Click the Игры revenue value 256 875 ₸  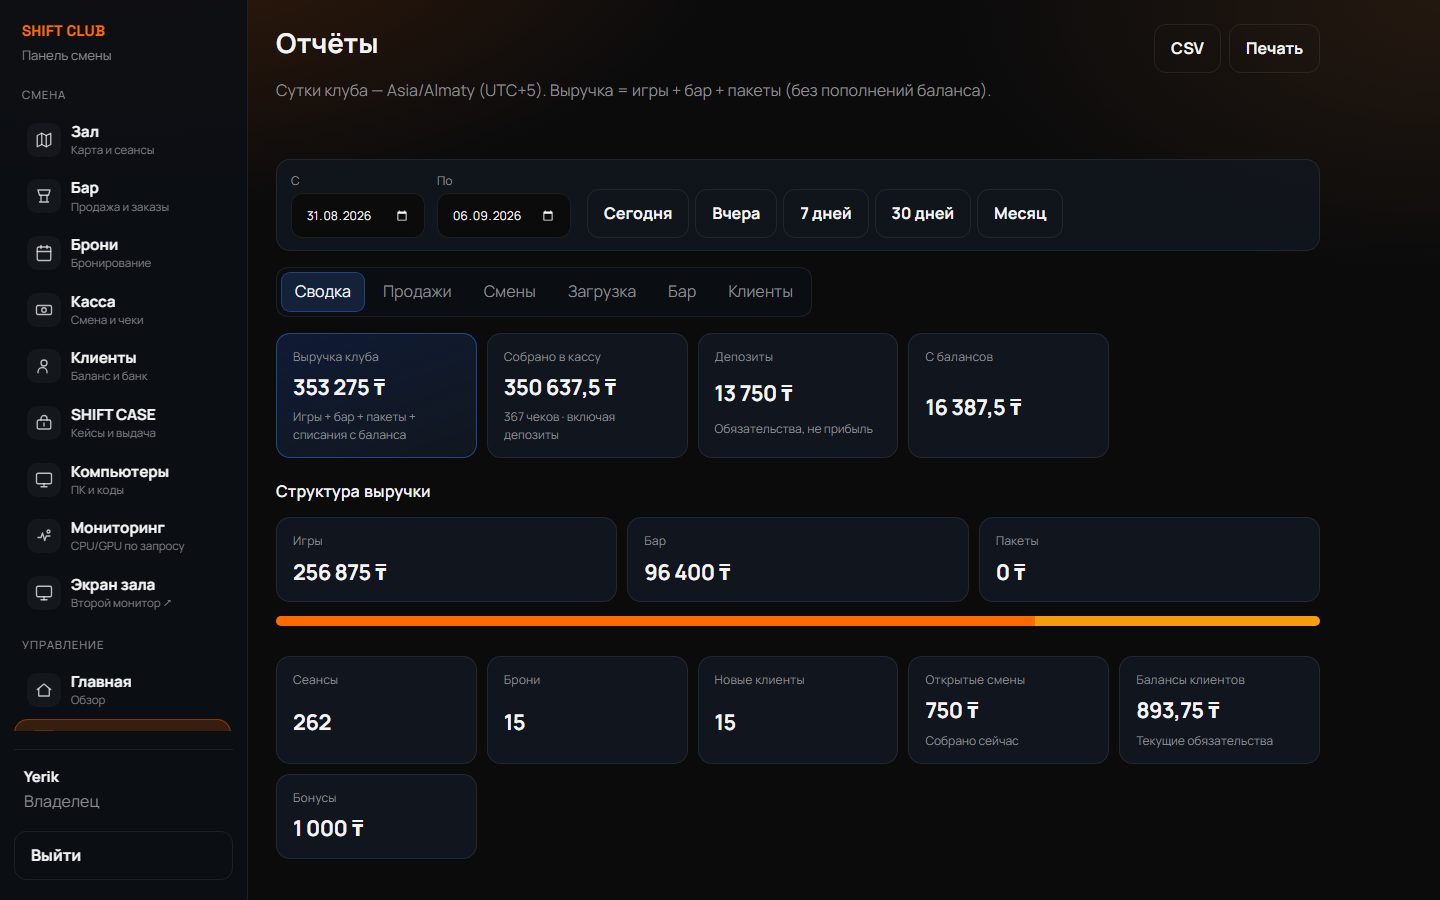tap(340, 573)
